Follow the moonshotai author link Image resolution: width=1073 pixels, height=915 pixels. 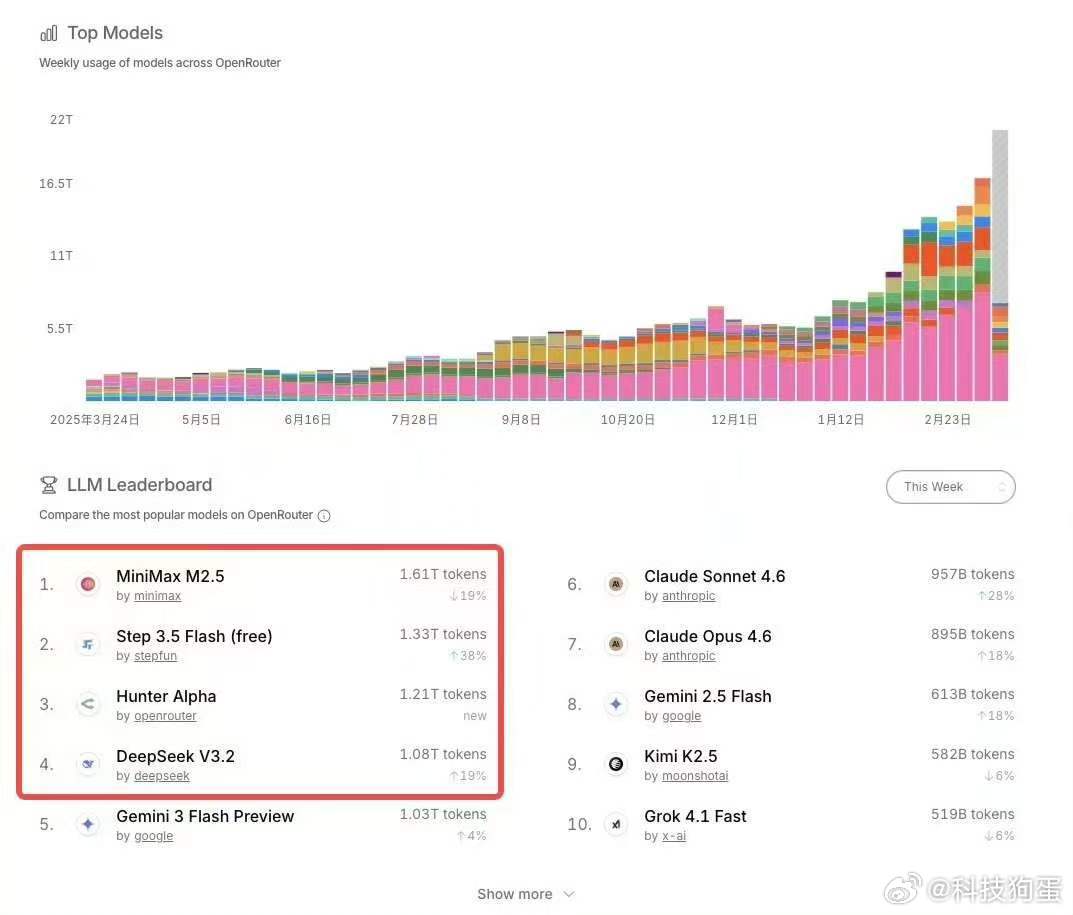point(695,777)
